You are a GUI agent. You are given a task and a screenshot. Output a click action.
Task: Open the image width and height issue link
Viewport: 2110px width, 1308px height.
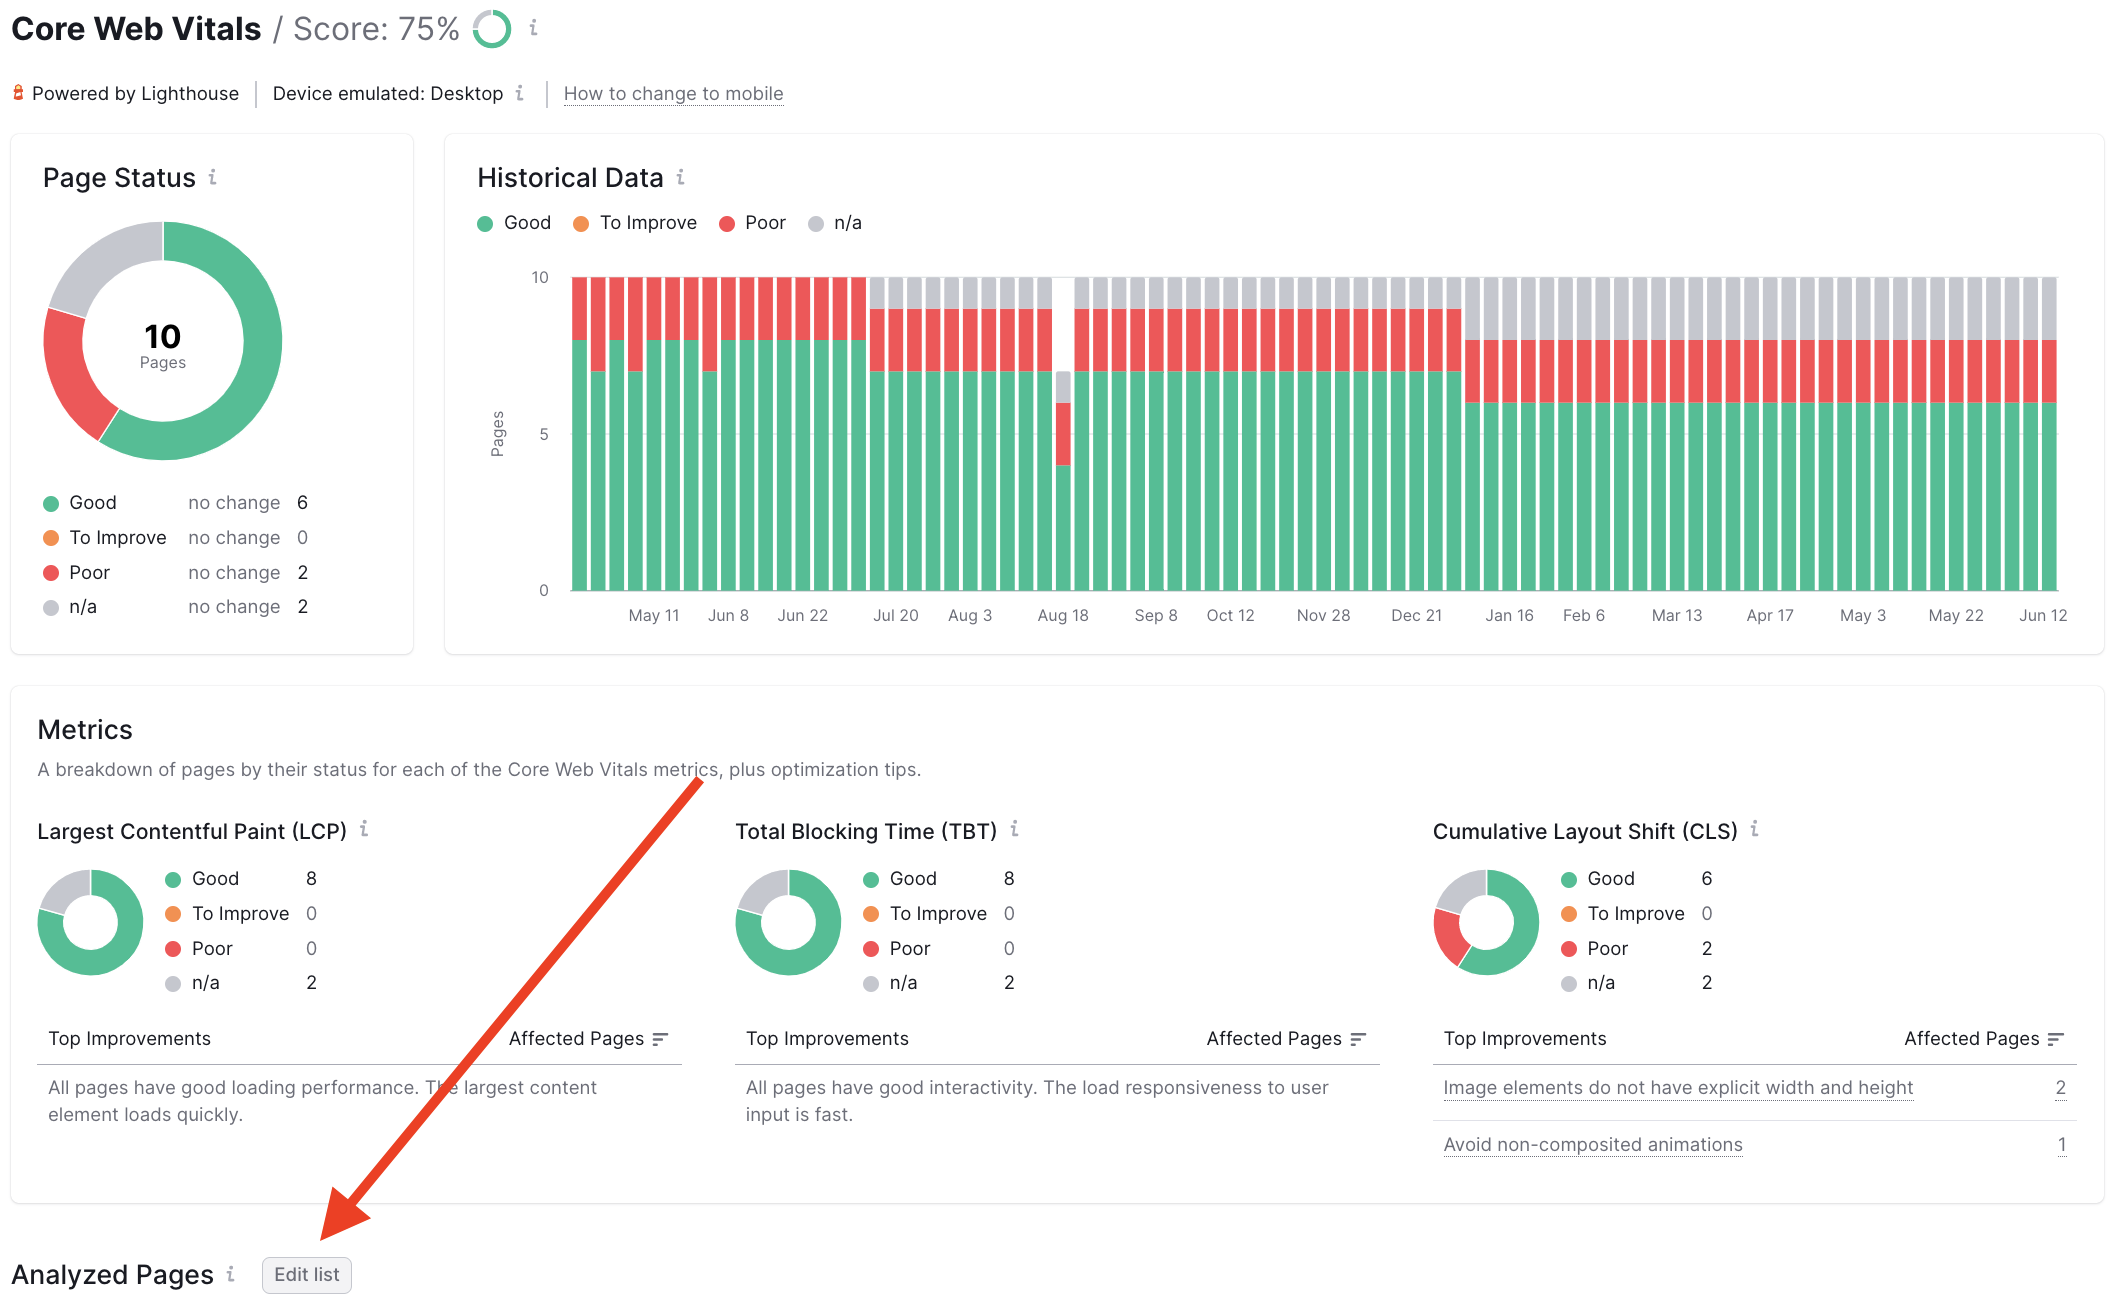coord(1678,1087)
